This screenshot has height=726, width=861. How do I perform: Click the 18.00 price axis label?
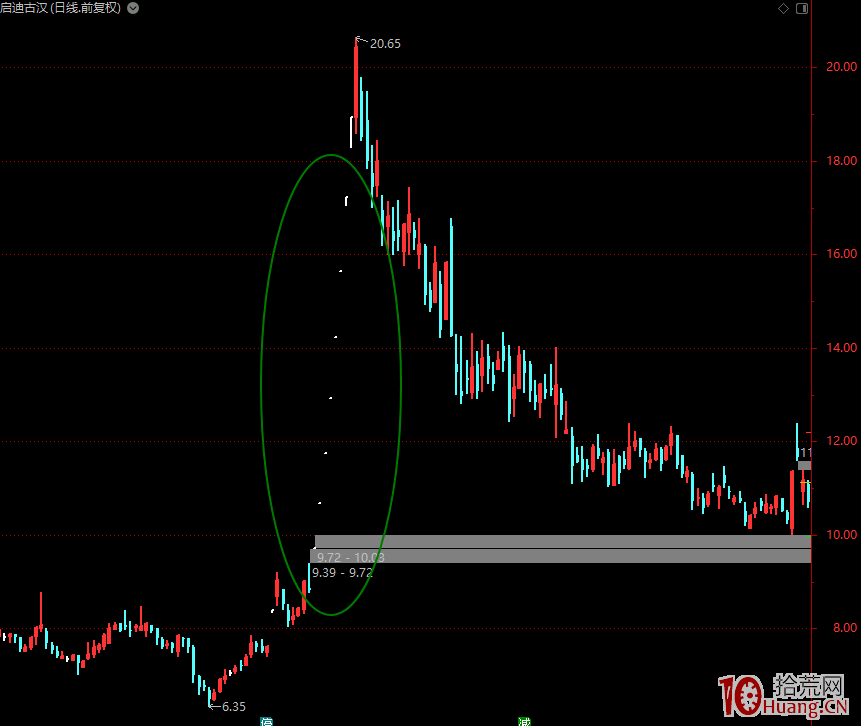[x=841, y=161]
